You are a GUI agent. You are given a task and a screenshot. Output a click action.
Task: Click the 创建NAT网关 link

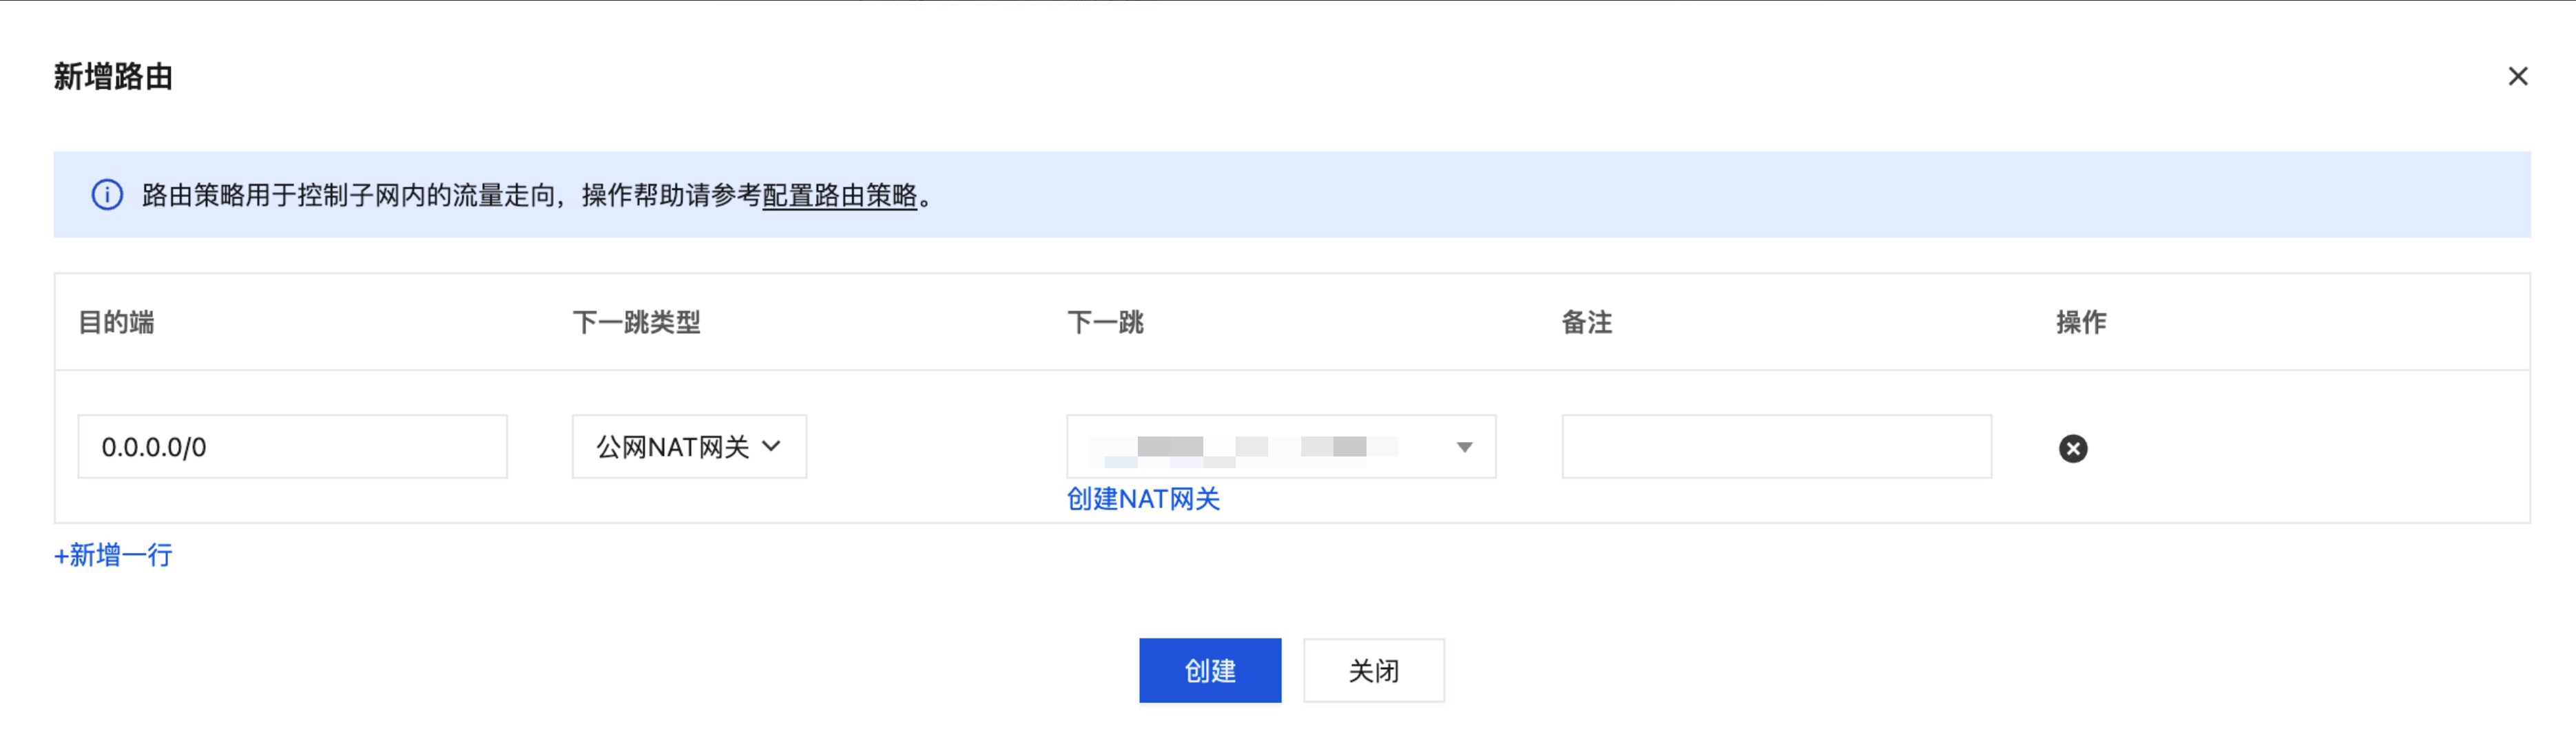pyautogui.click(x=1143, y=499)
